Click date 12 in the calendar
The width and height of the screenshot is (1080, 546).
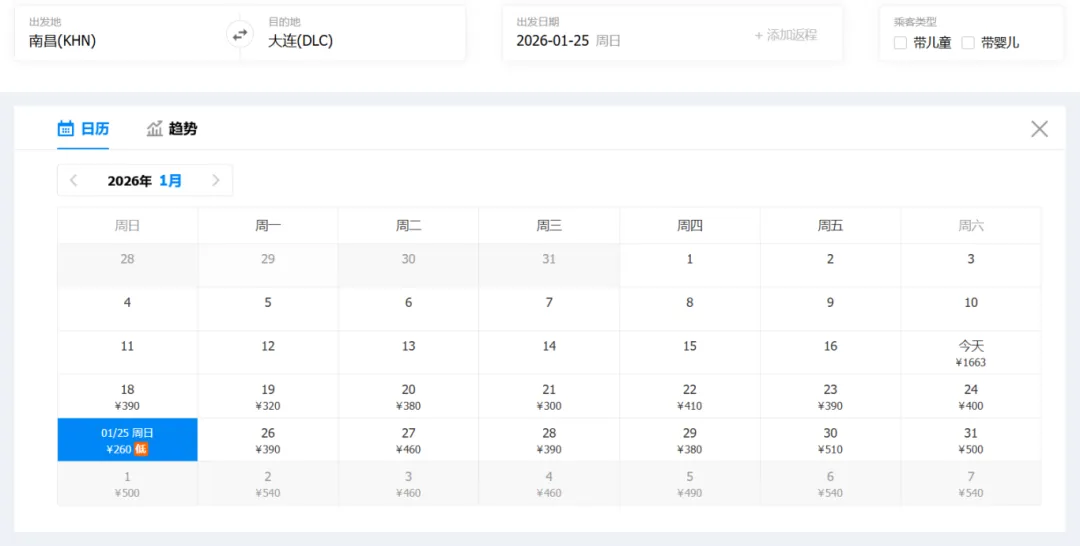[268, 353]
